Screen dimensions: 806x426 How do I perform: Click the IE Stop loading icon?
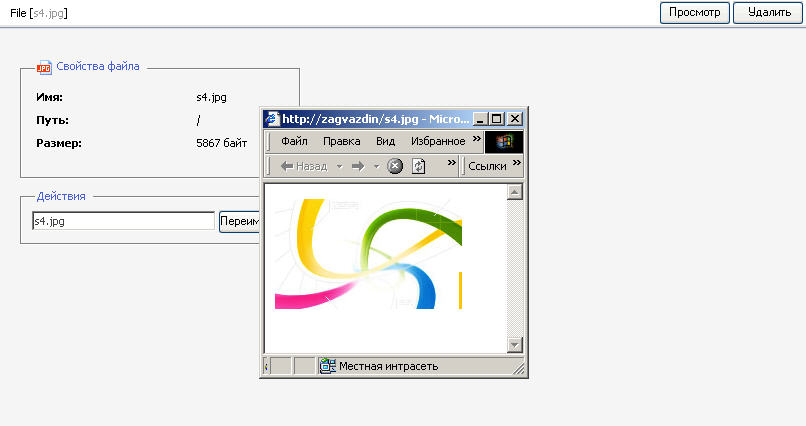coord(395,166)
